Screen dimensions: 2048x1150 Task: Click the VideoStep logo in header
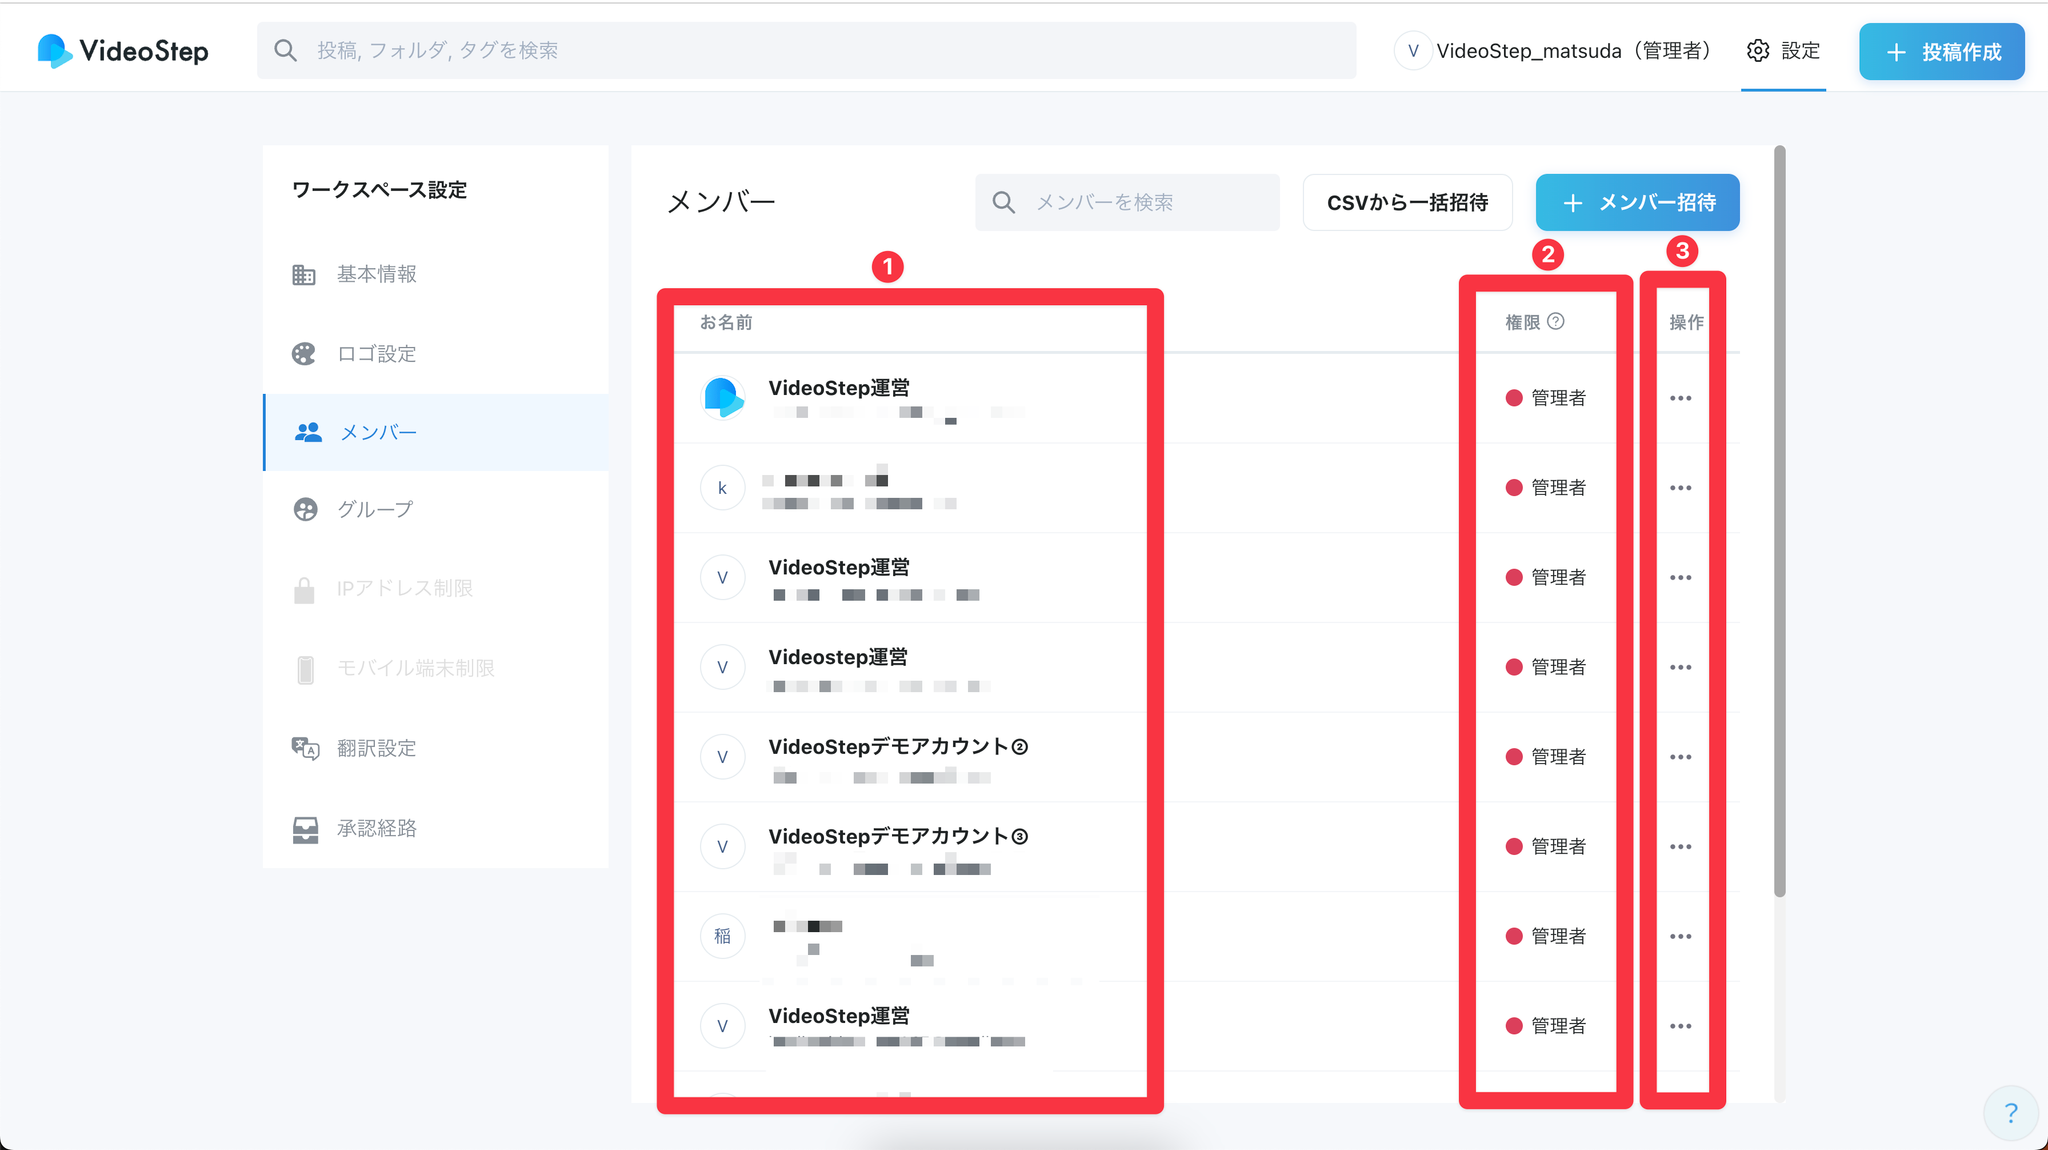(122, 51)
